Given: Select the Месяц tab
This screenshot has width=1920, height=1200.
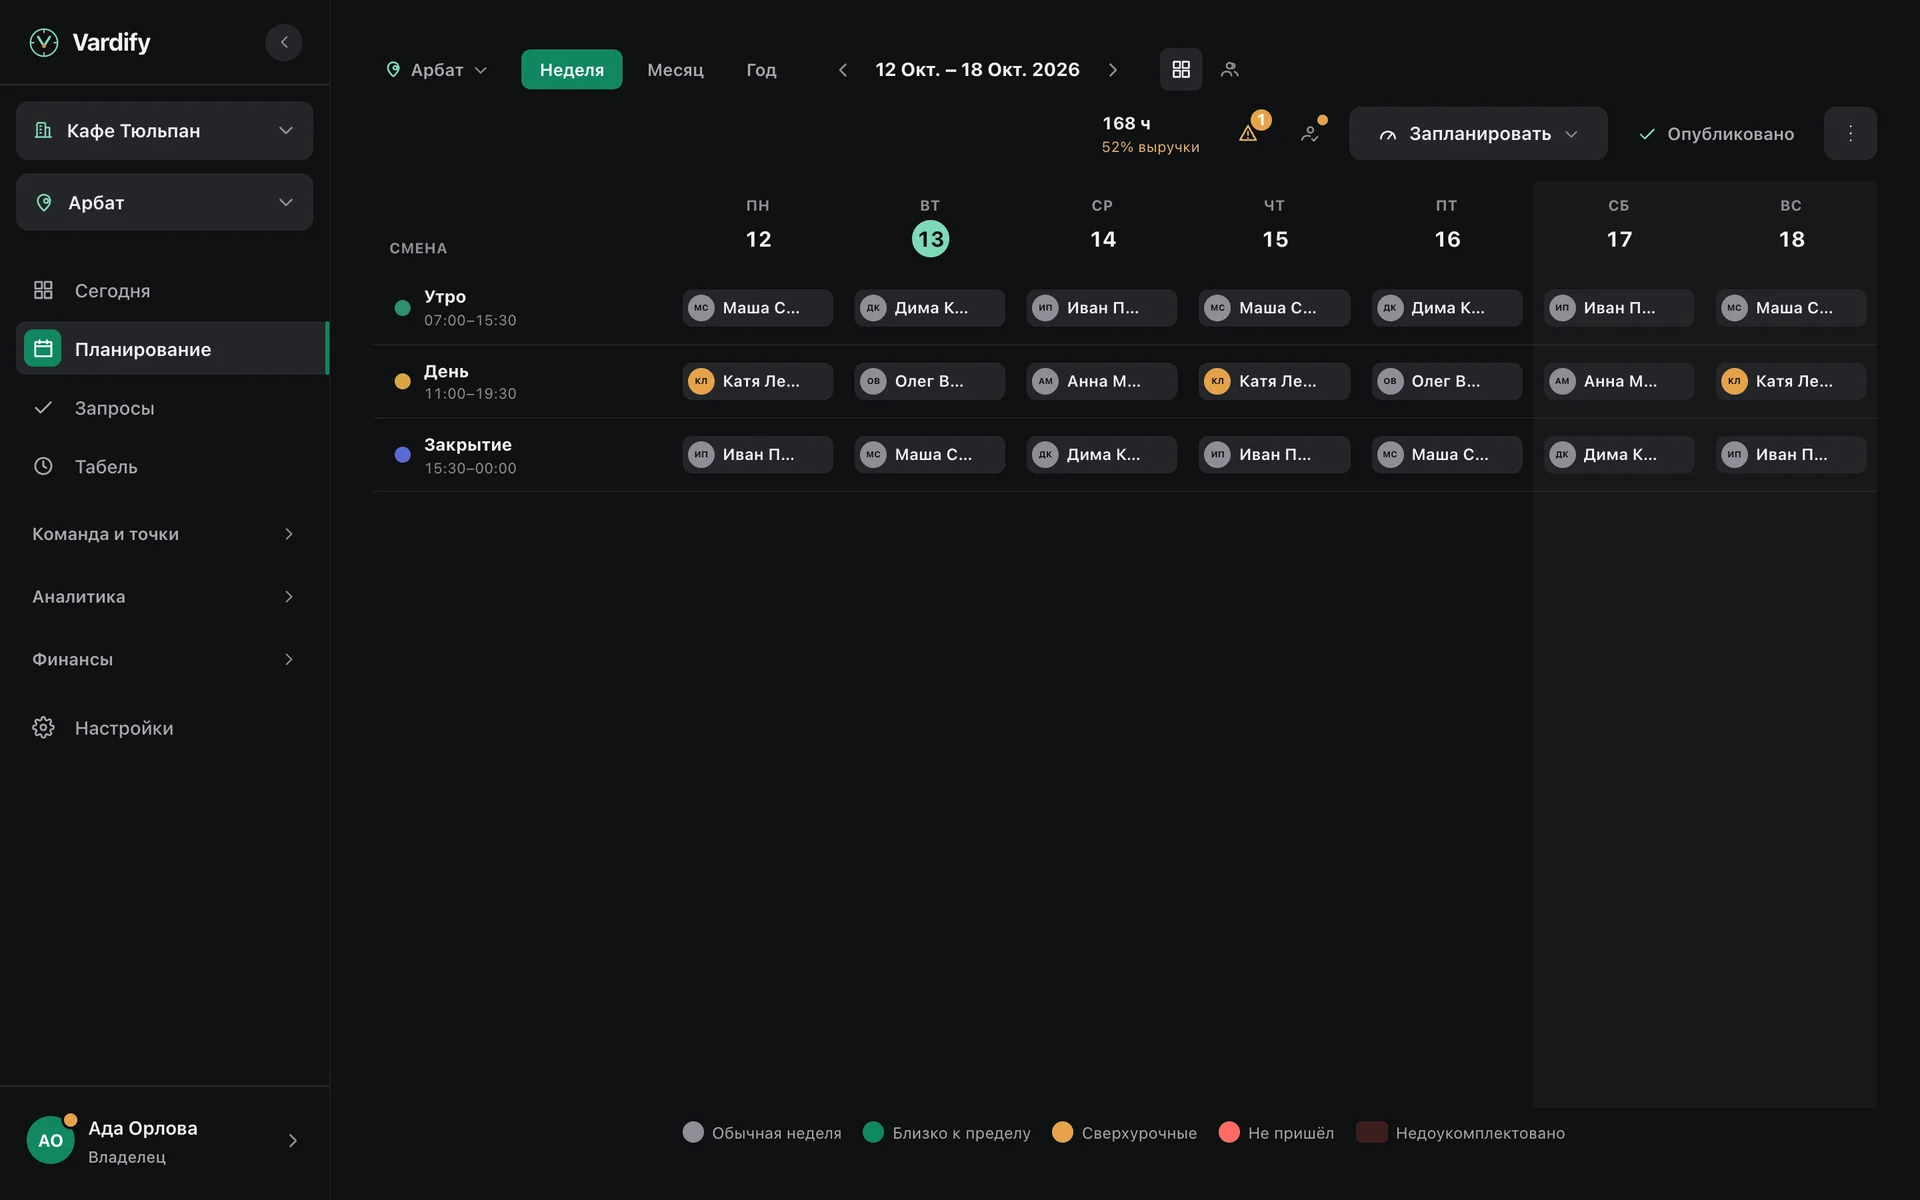Looking at the screenshot, I should click(676, 70).
